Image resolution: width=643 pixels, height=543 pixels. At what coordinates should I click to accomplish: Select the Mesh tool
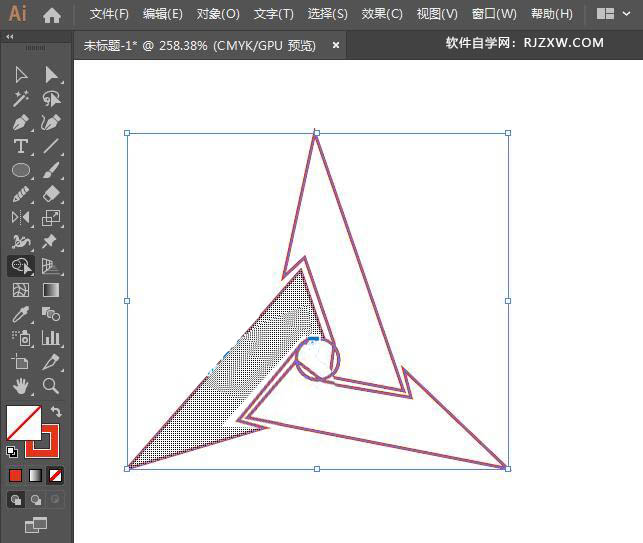coord(21,290)
